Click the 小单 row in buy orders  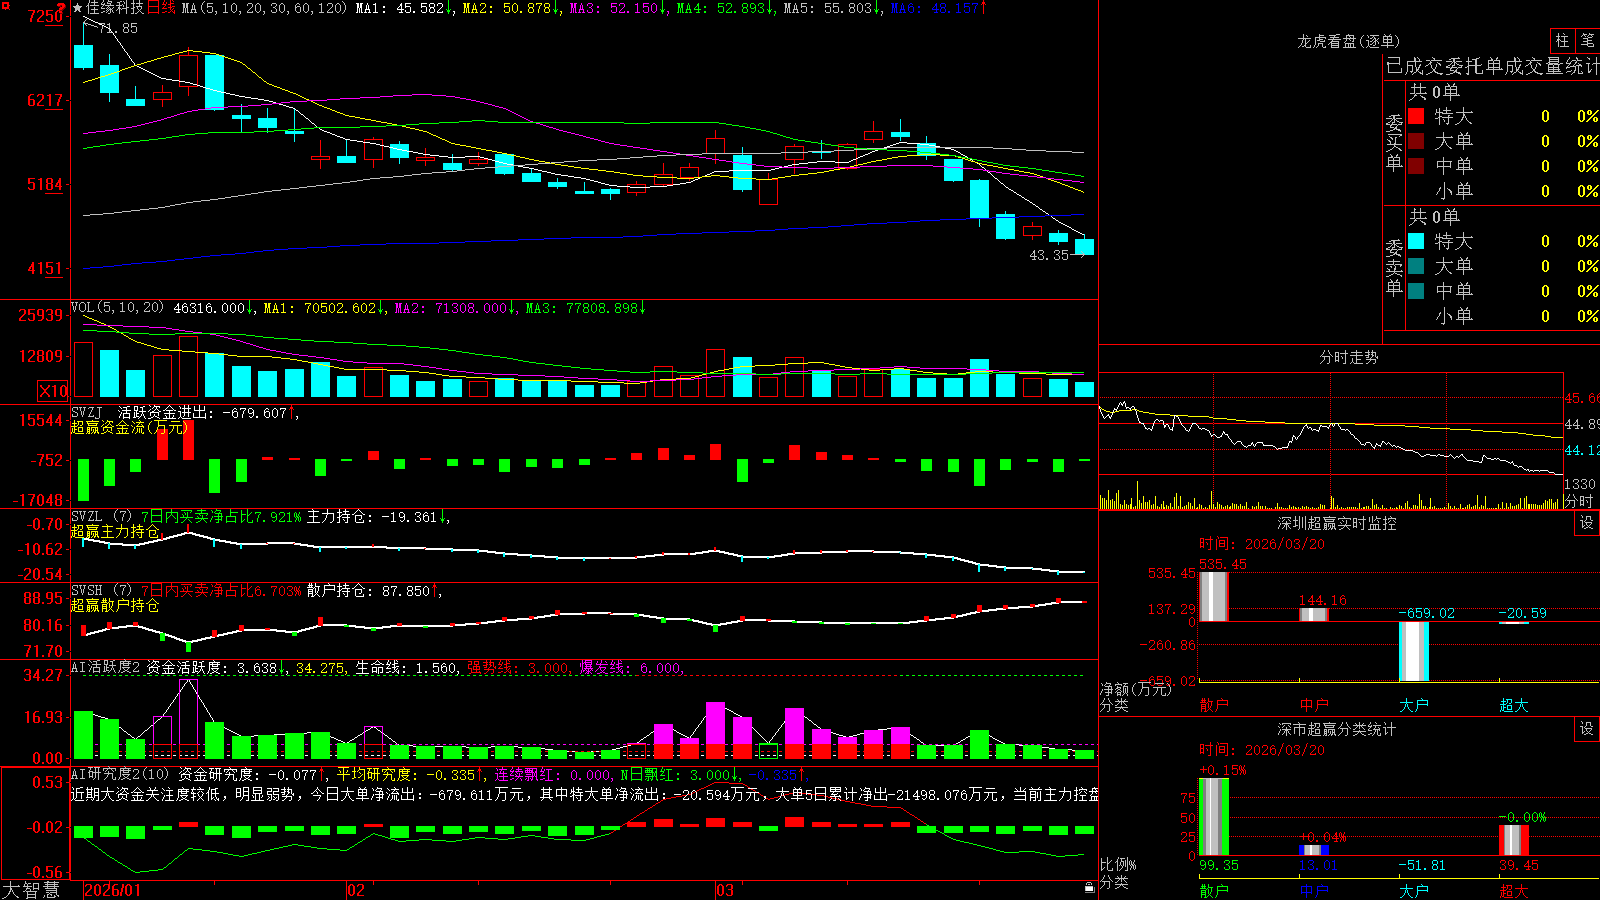tap(1503, 191)
